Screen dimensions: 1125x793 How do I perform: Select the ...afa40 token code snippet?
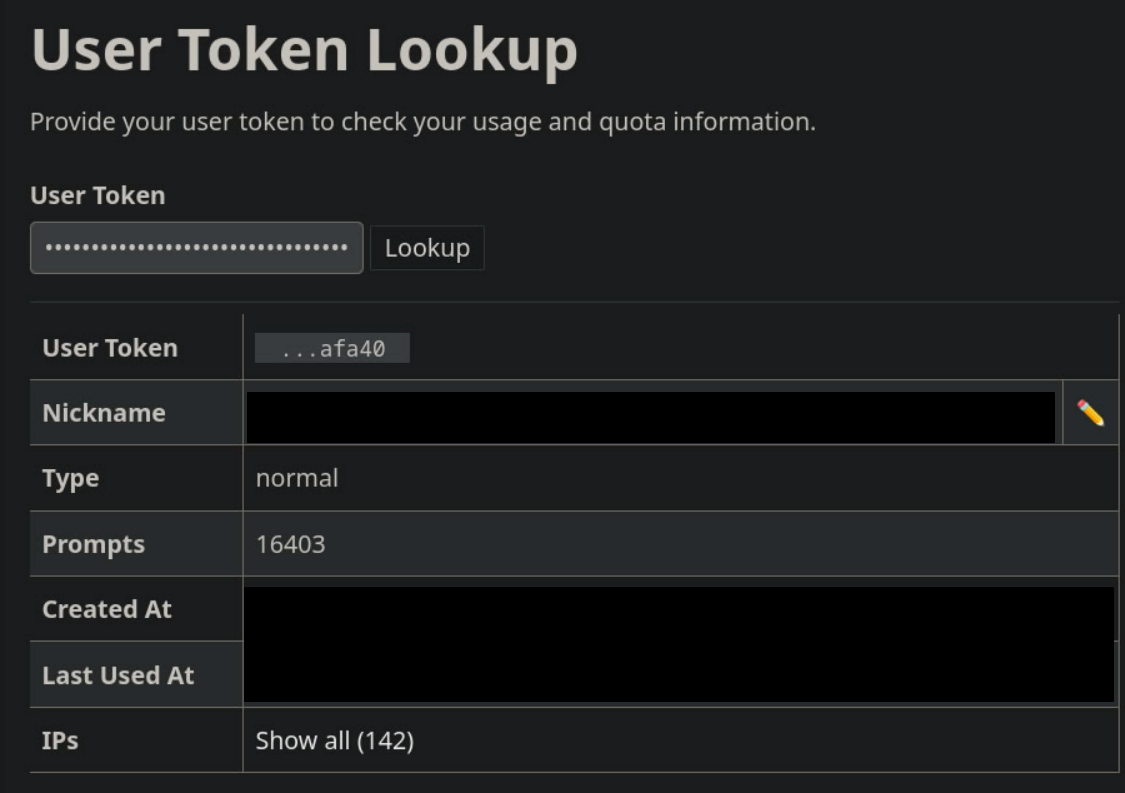pos(332,349)
